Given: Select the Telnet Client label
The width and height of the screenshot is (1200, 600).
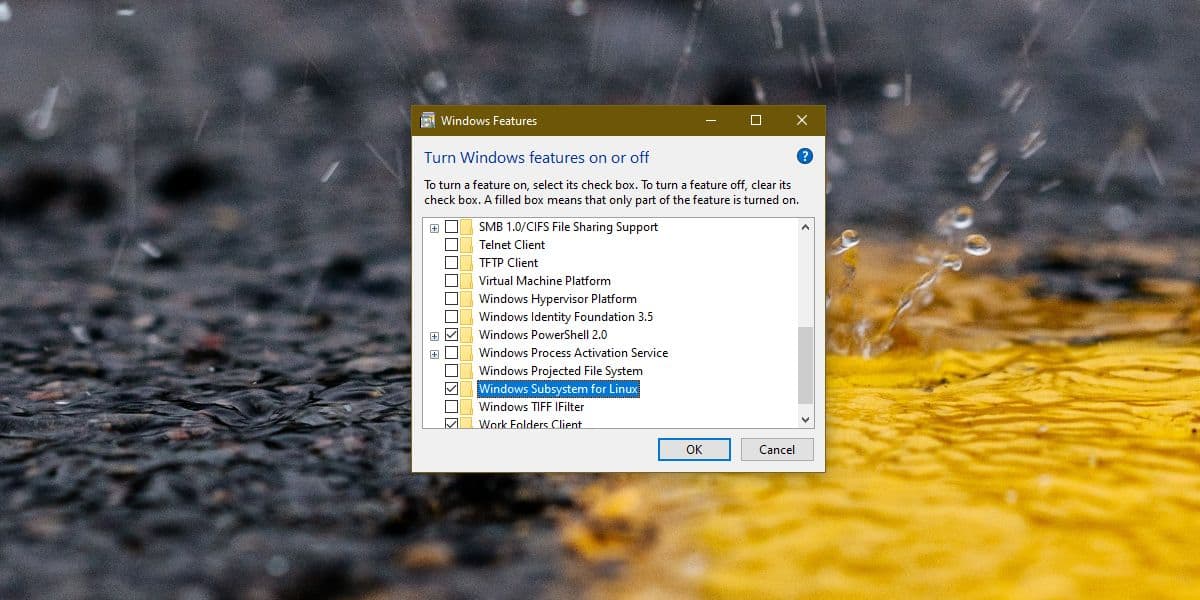Looking at the screenshot, I should point(512,245).
